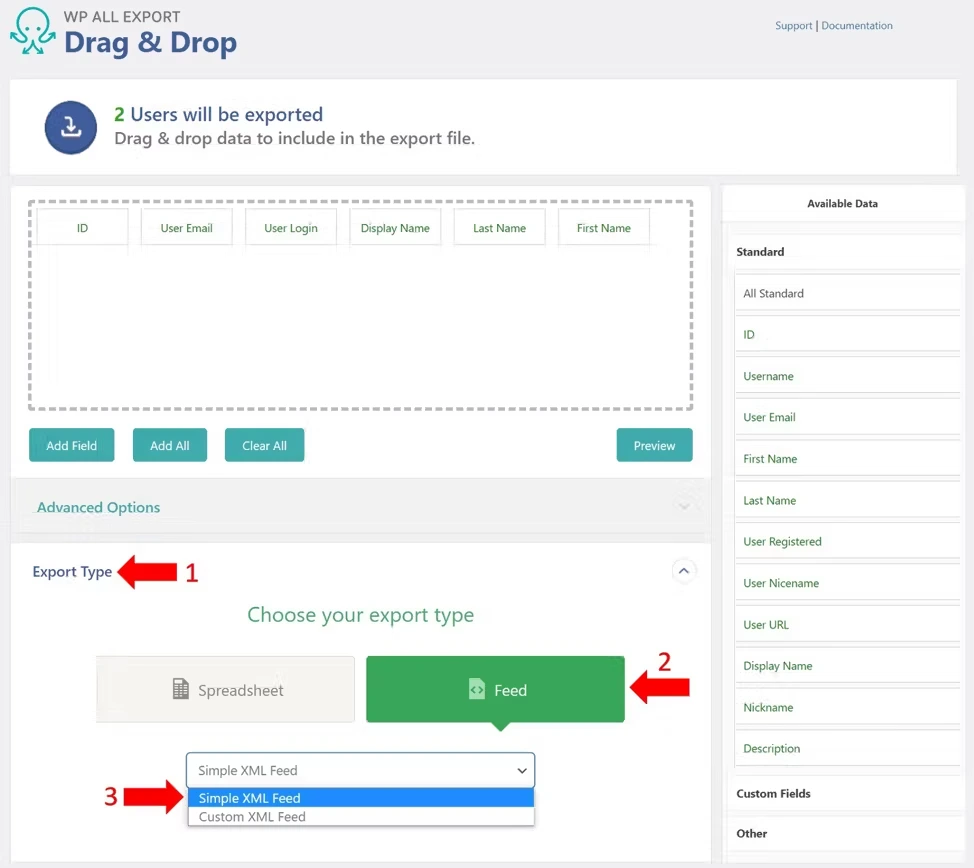Collapse the Export Type section chevron

684,571
